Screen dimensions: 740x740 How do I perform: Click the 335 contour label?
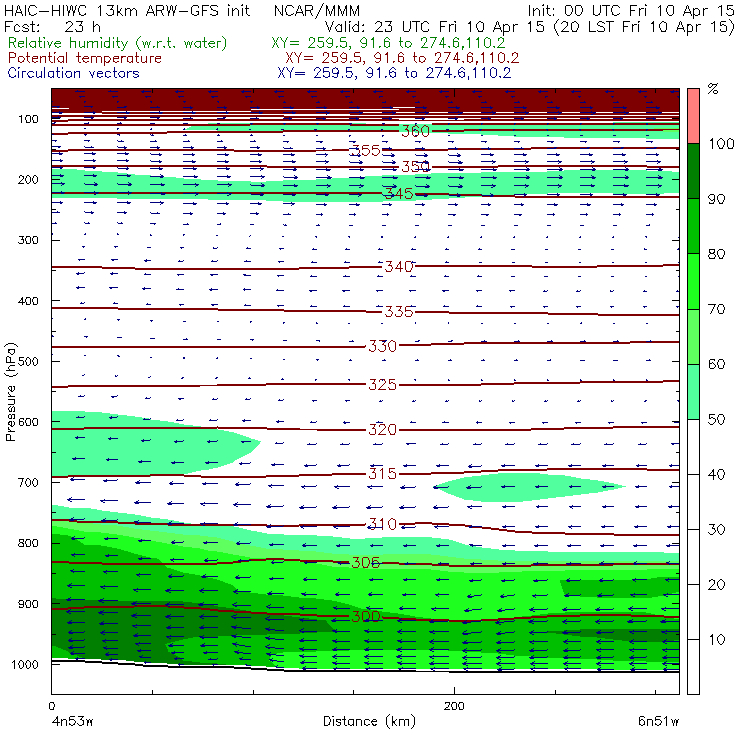tap(399, 311)
